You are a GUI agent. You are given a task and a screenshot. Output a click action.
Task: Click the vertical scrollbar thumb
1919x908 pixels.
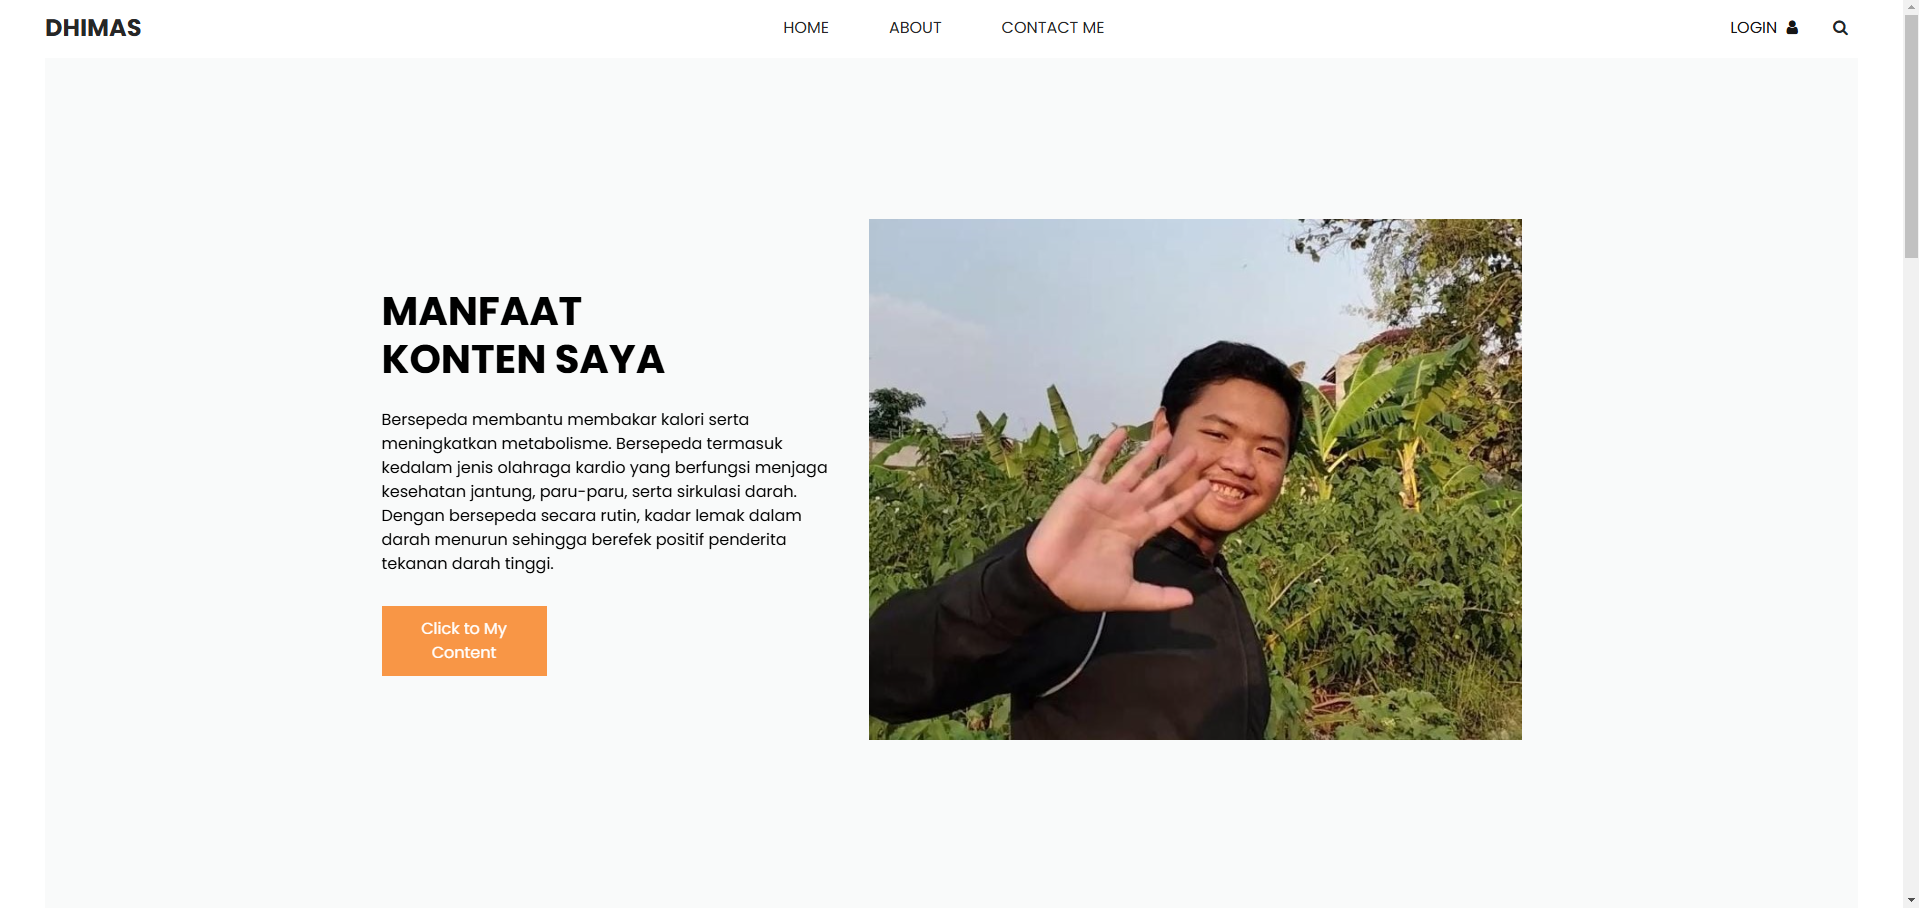click(x=1911, y=137)
